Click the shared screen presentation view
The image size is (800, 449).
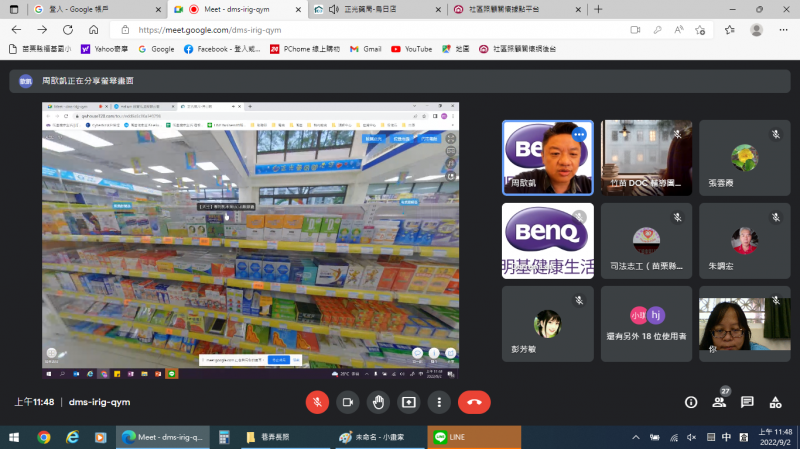tap(251, 240)
